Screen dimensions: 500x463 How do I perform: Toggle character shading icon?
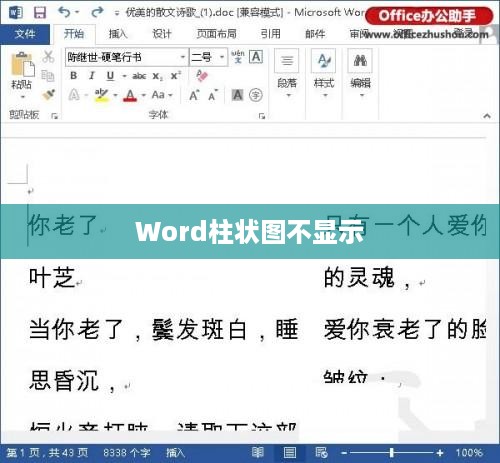[x=237, y=95]
